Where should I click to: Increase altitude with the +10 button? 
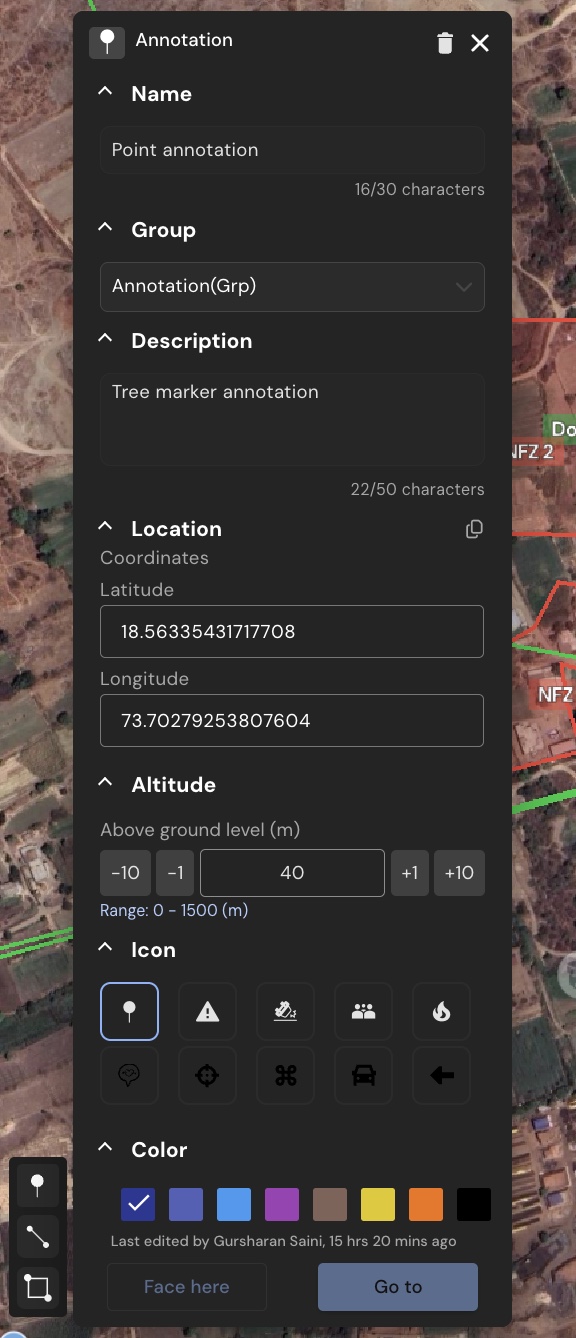click(x=459, y=873)
